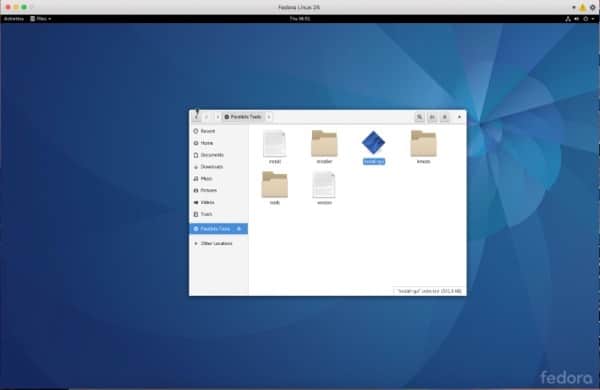600x390 pixels.
Task: Click the path bar left scroll arrow
Action: tap(218, 117)
